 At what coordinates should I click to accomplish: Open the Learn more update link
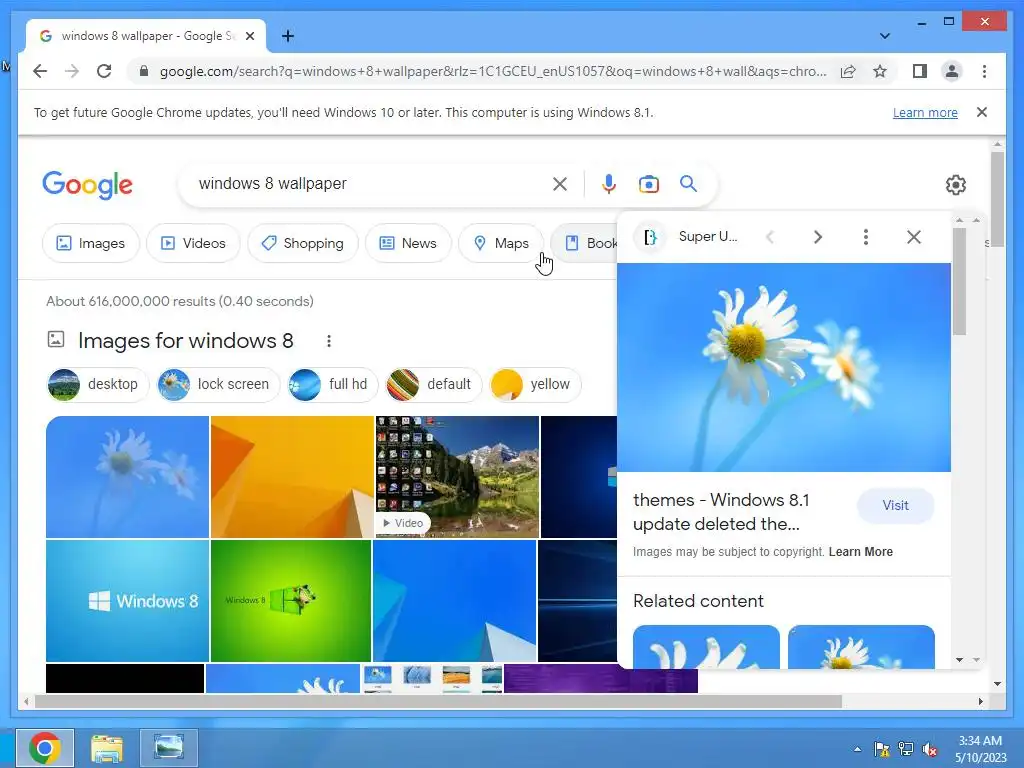925,112
